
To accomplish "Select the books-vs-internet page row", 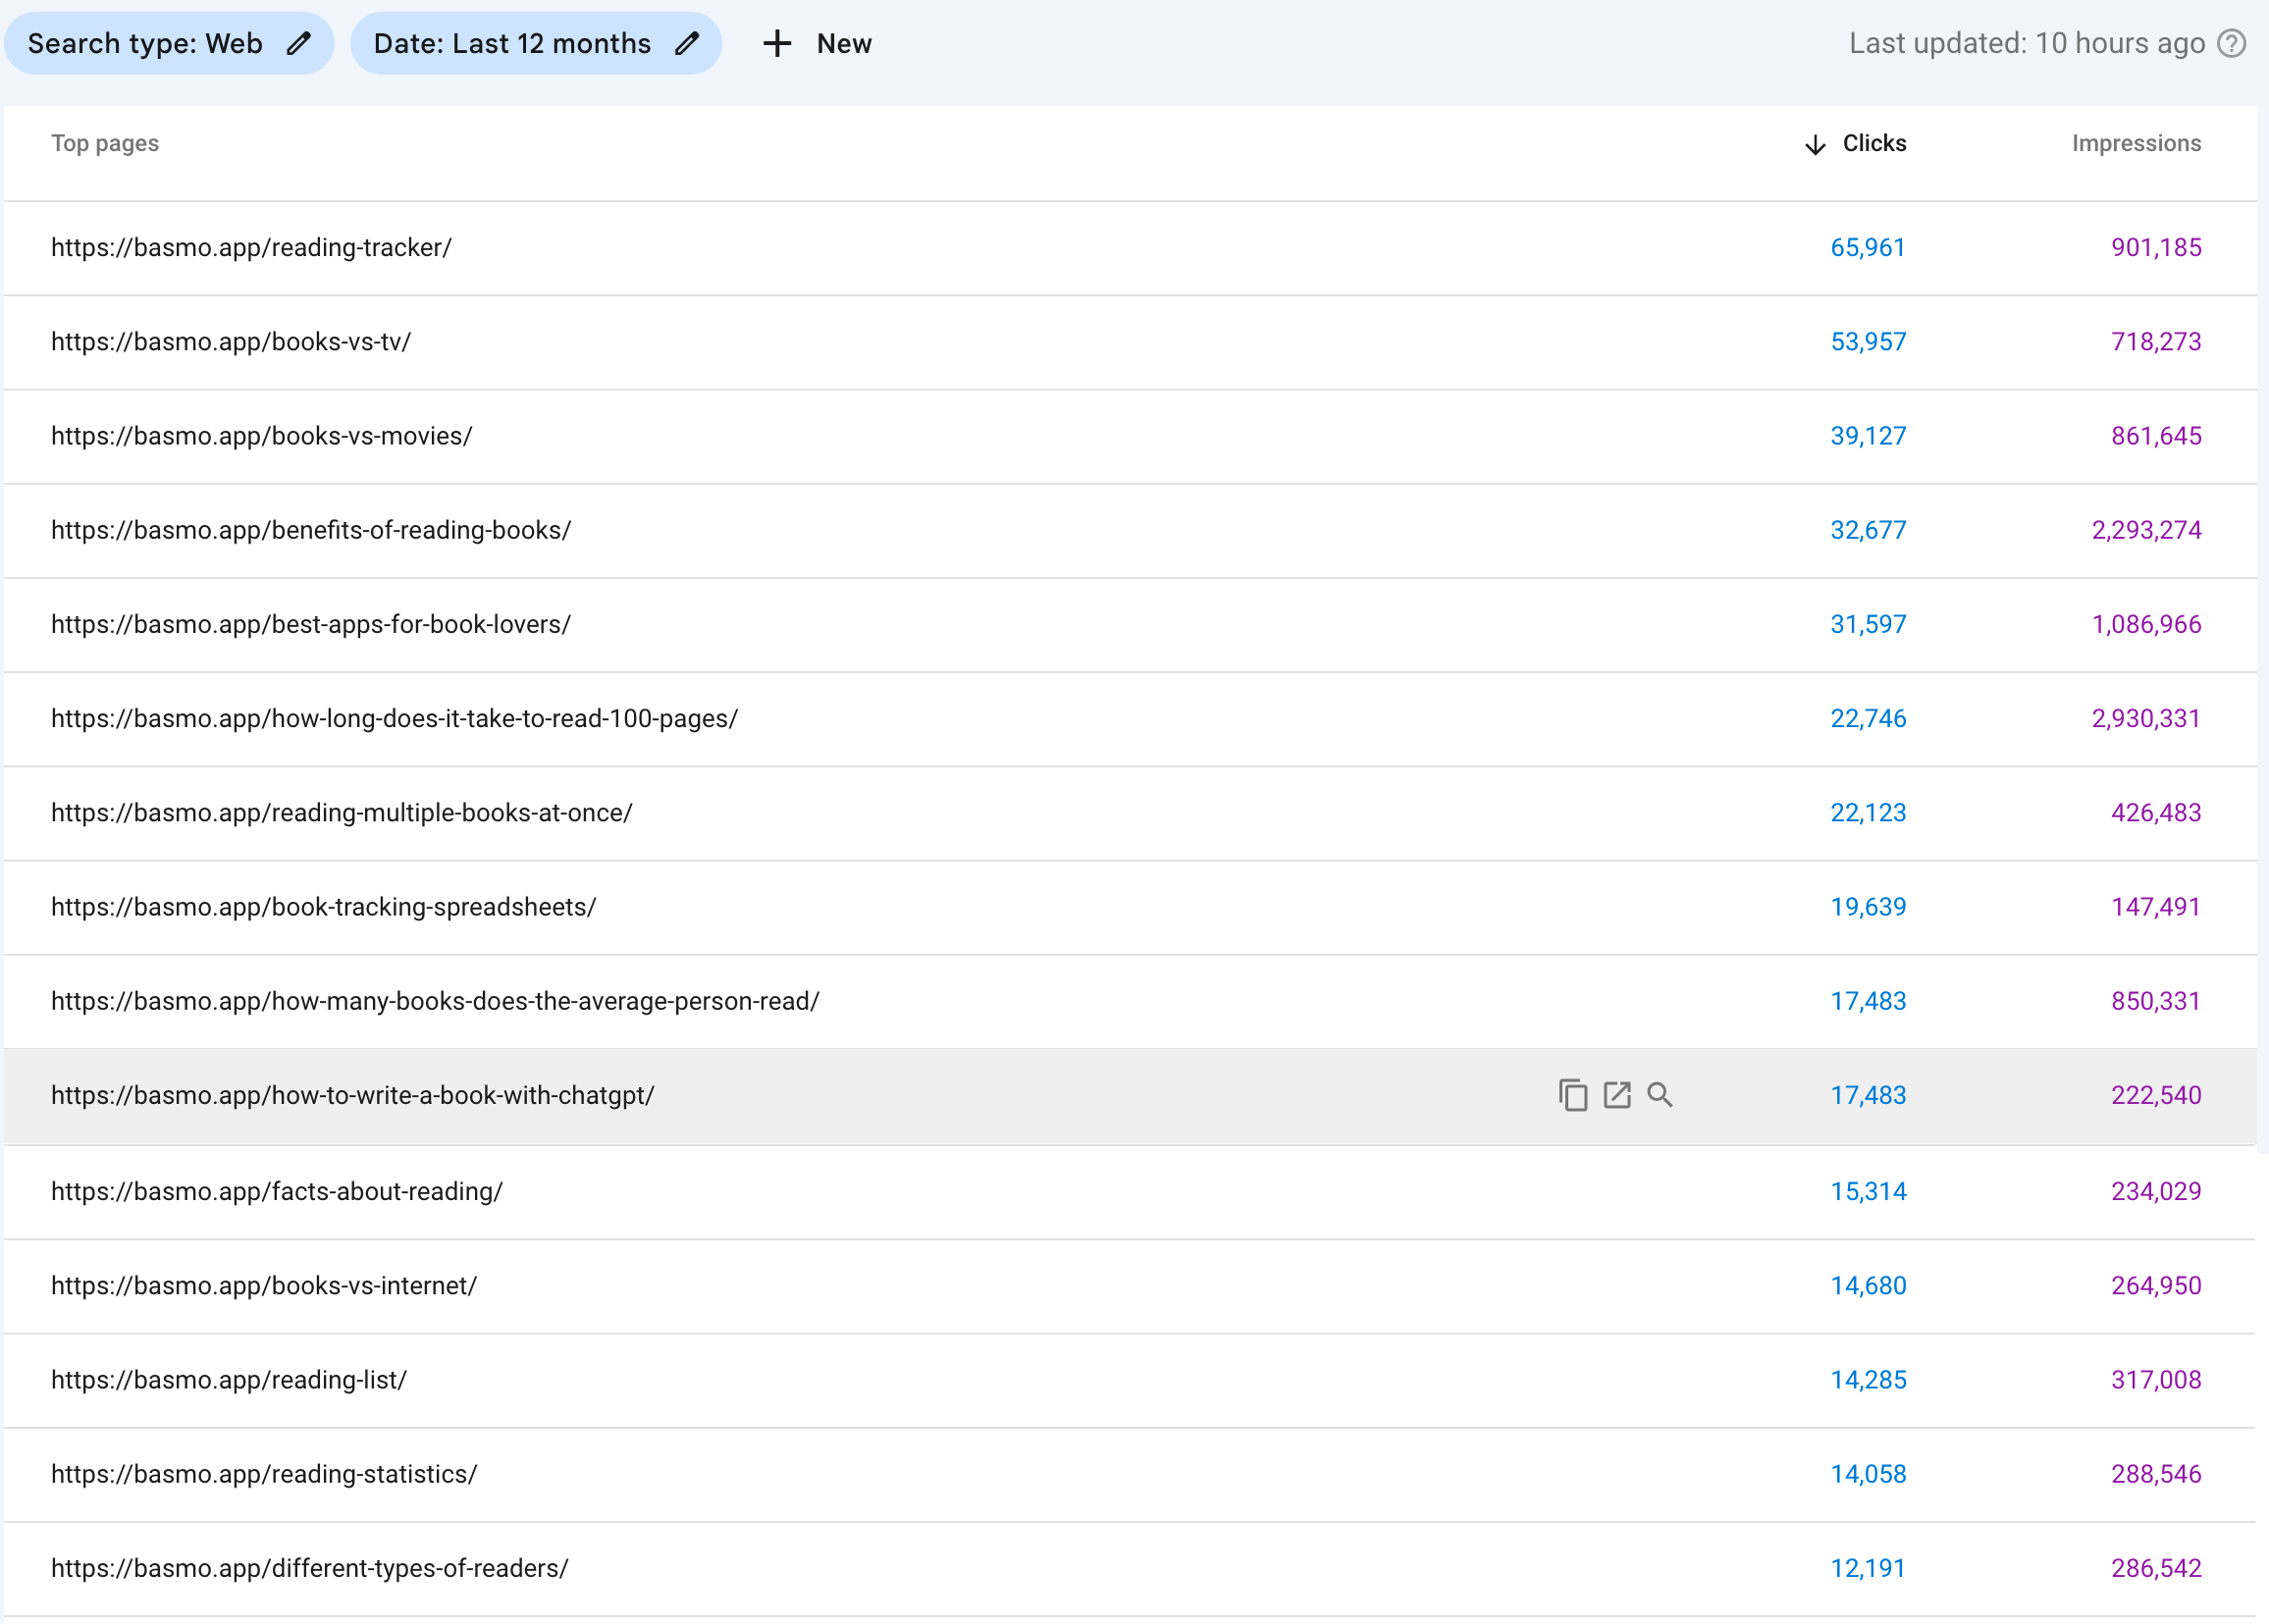I will tap(1130, 1286).
